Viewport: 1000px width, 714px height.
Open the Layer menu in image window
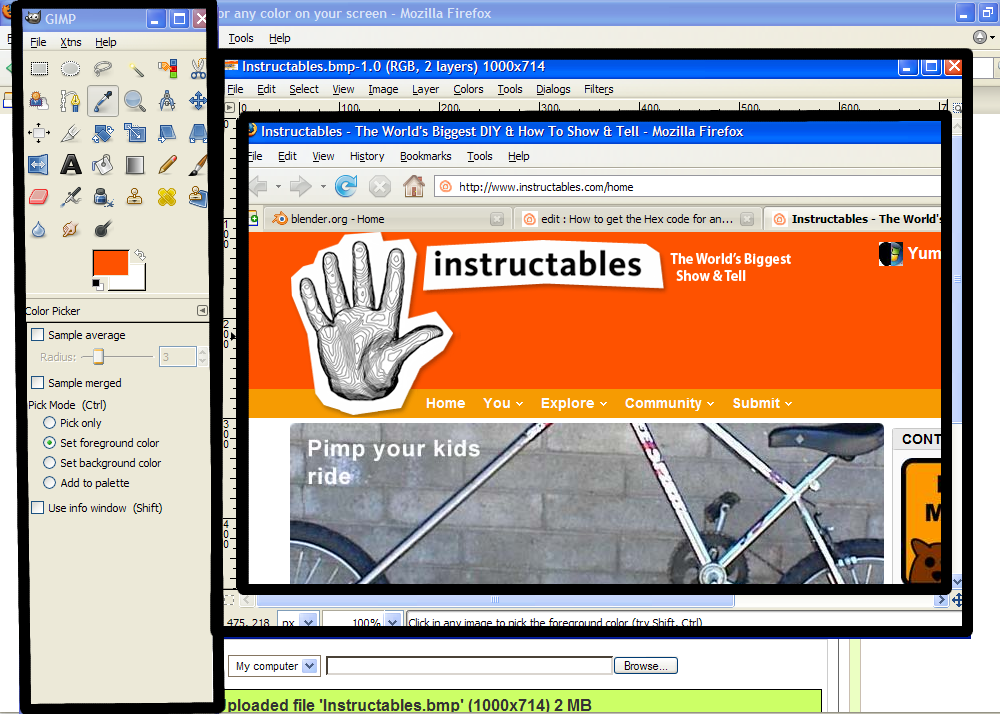(425, 89)
